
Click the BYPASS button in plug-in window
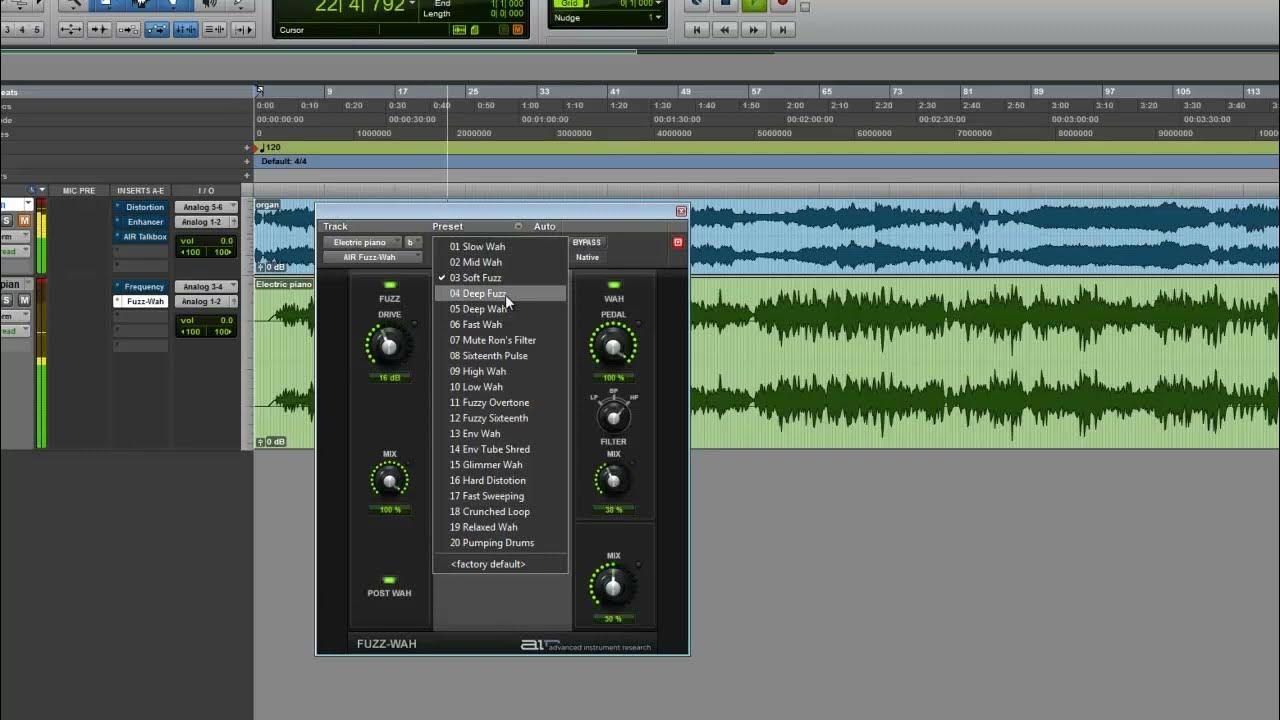pos(587,242)
